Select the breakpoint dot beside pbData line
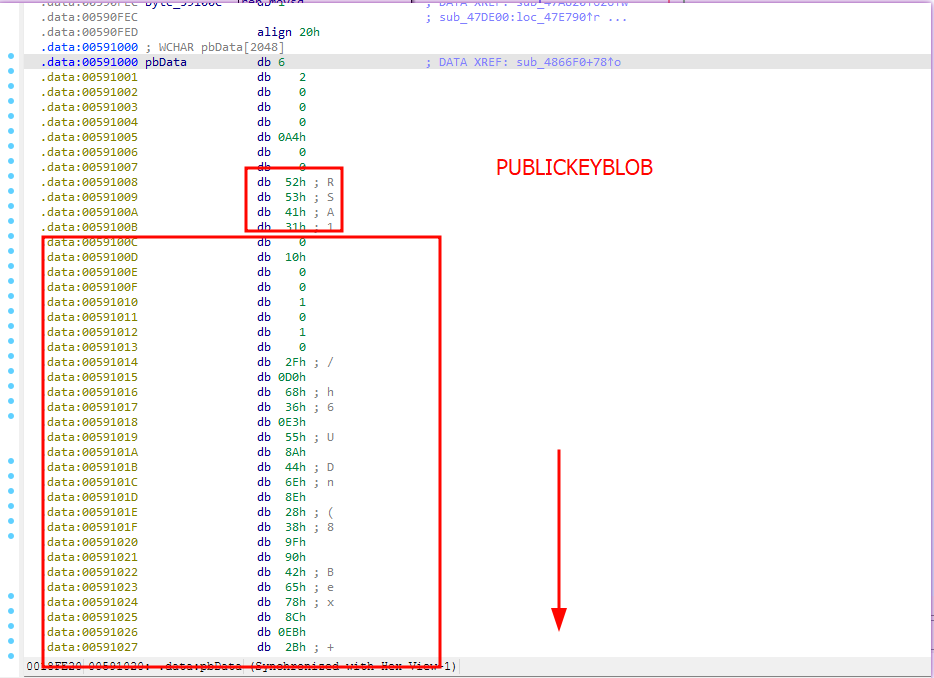This screenshot has height=678, width=934. coord(11,56)
